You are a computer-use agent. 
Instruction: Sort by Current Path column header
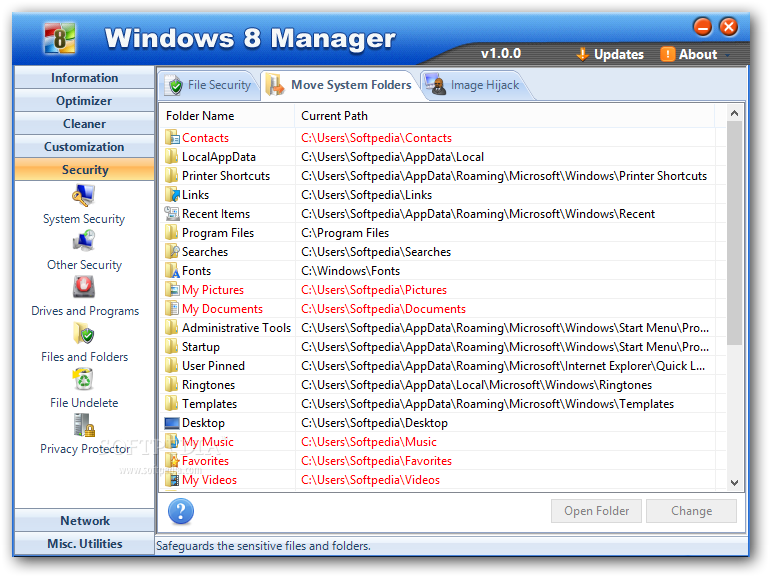504,116
